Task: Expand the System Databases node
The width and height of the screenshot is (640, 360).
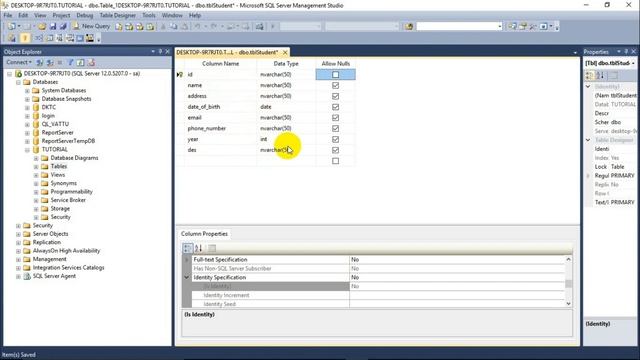Action: pyautogui.click(x=27, y=91)
